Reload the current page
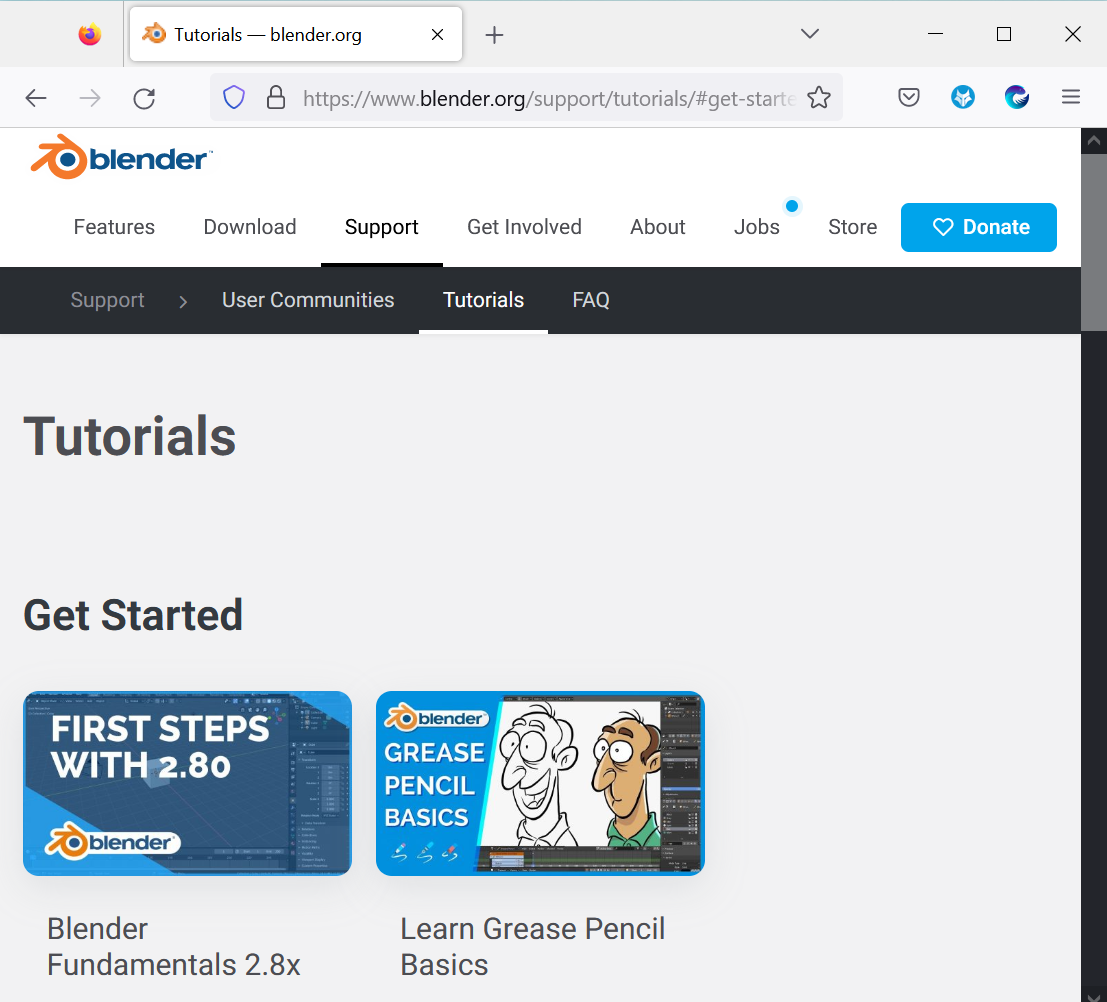 [143, 97]
